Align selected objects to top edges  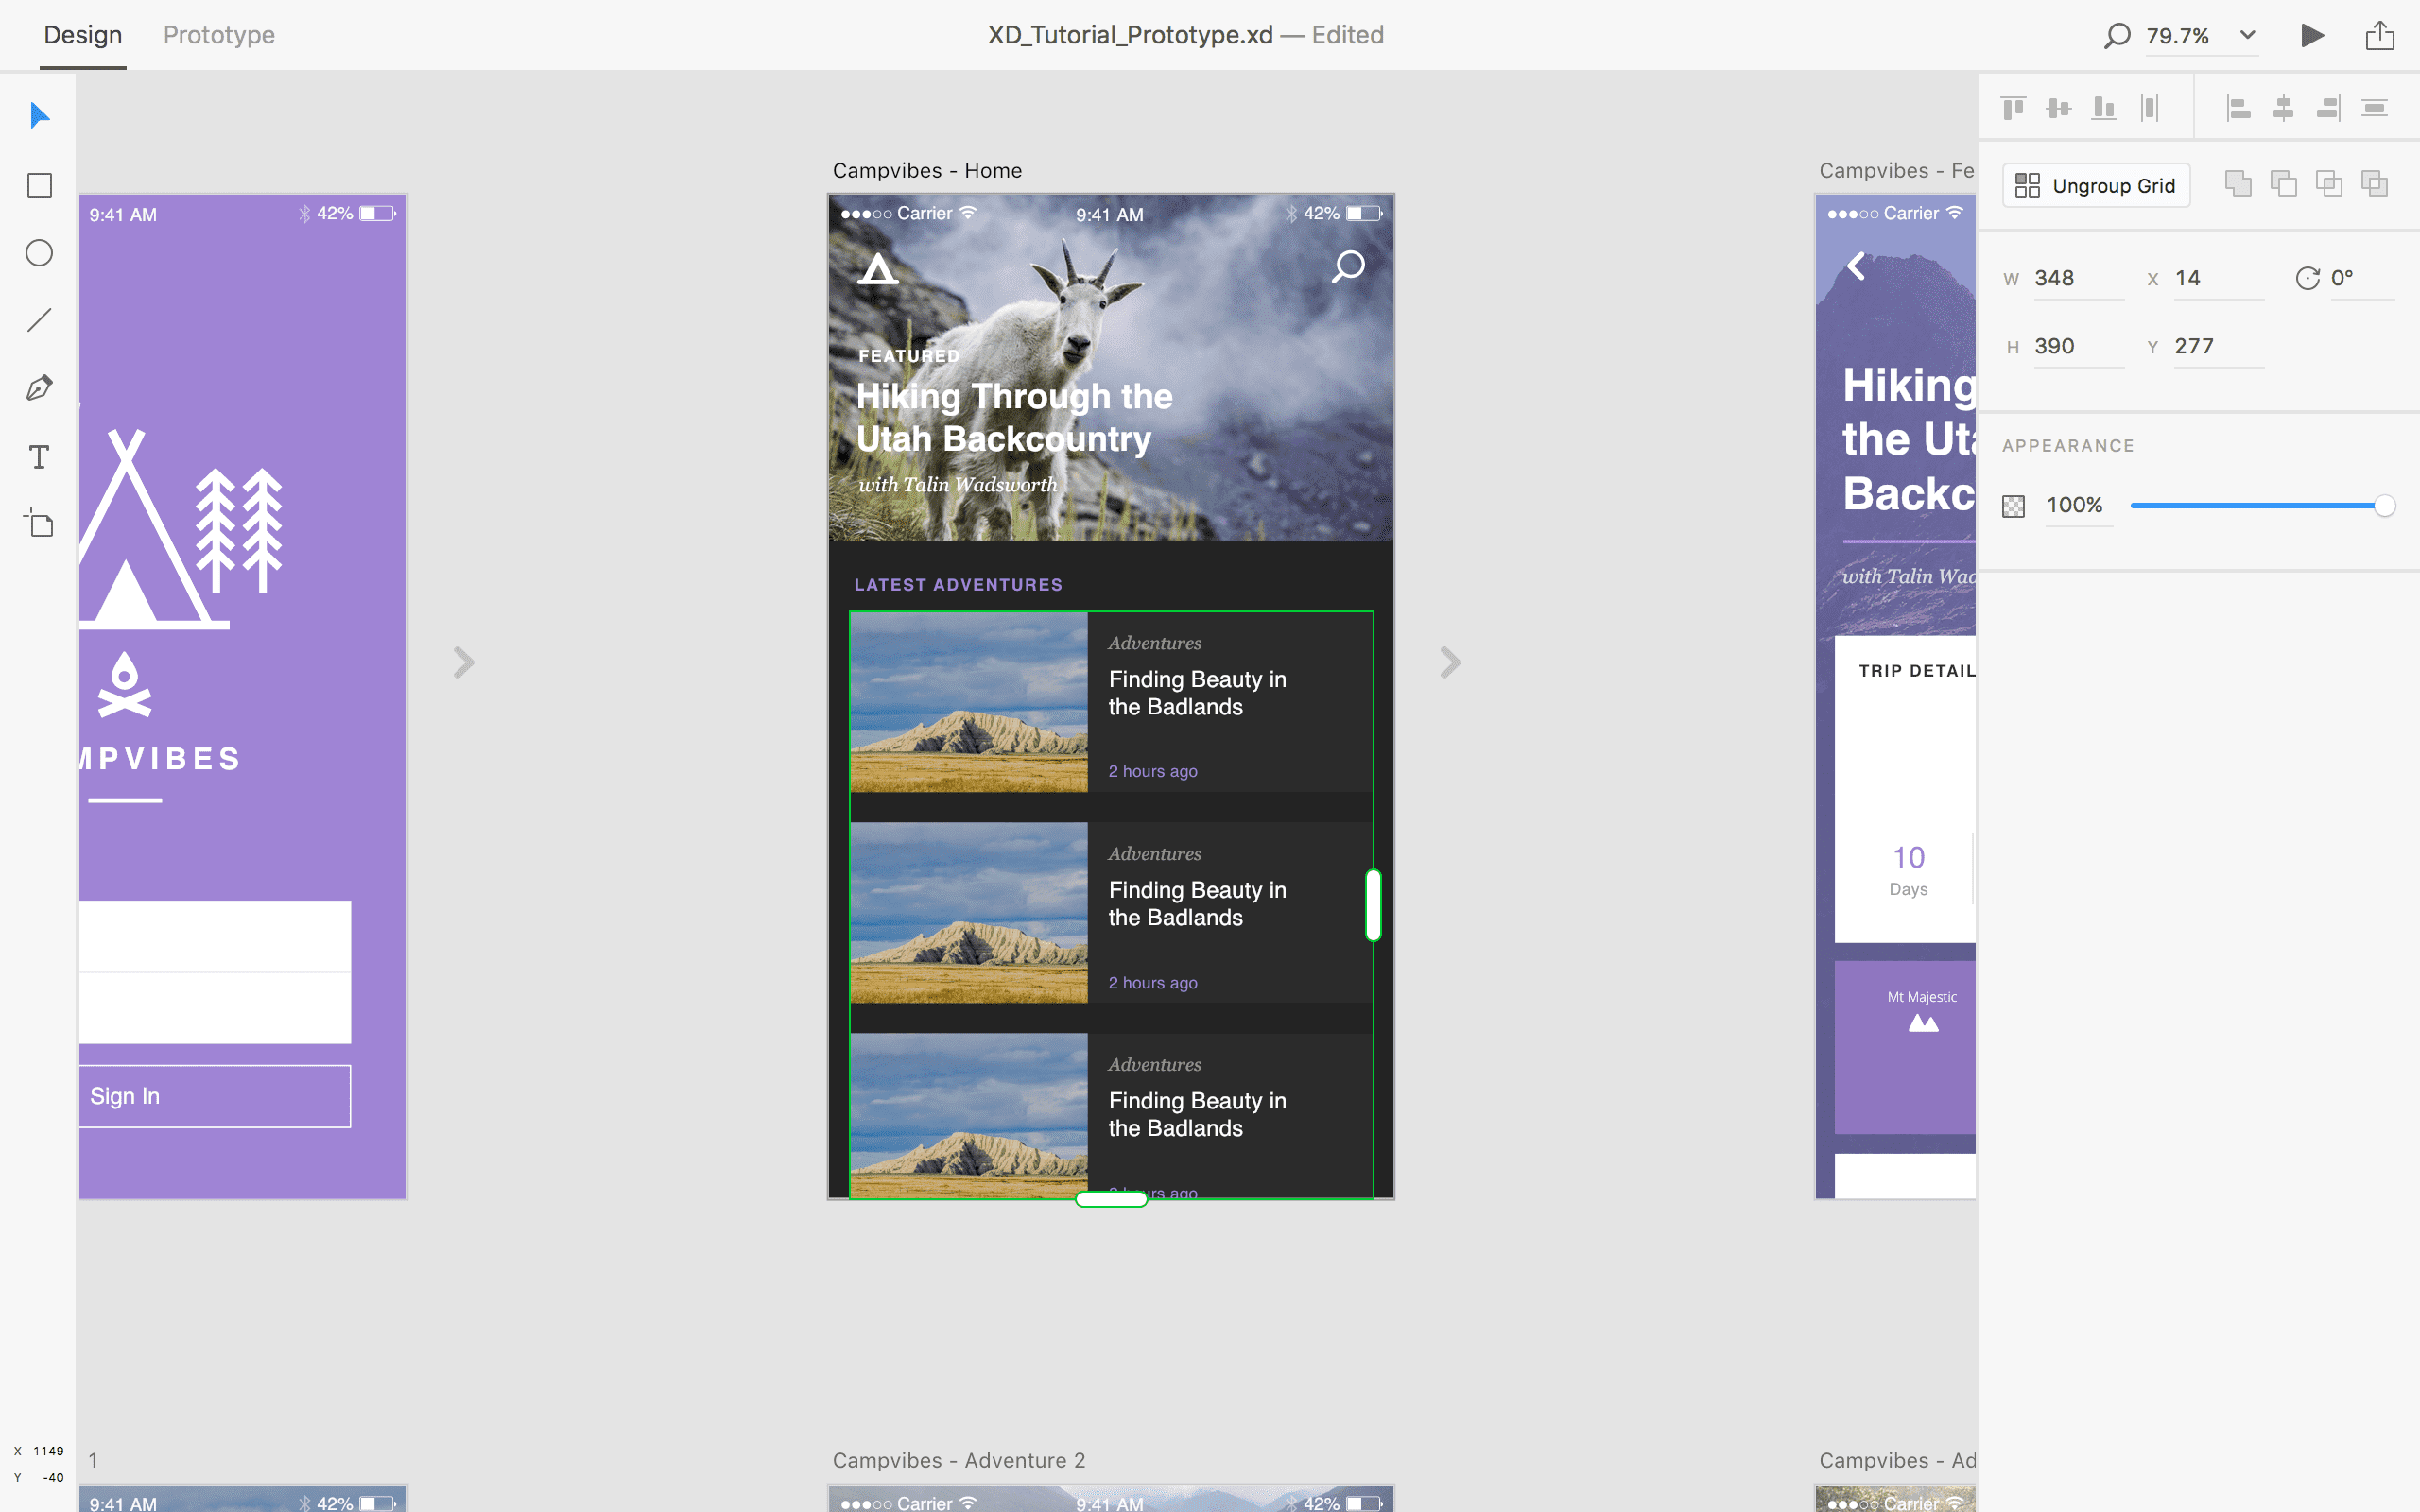[x=2013, y=106]
